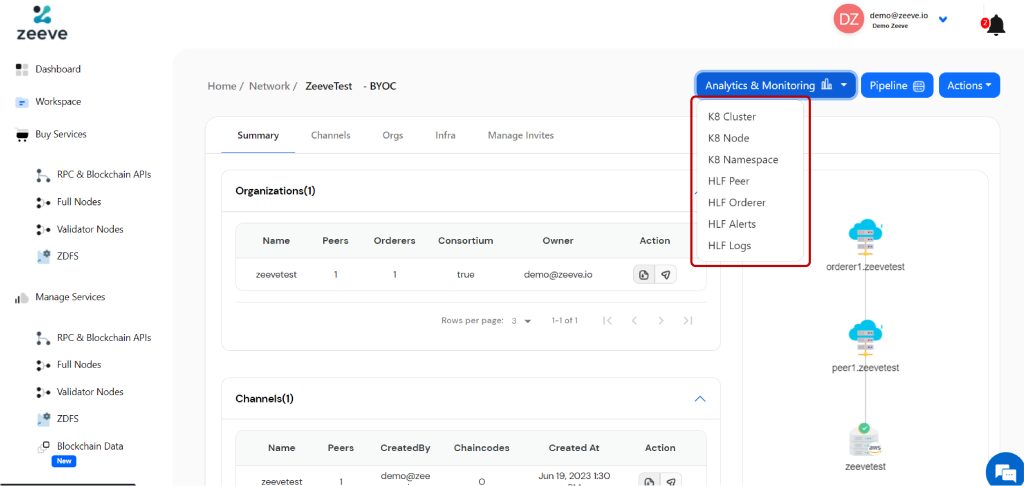Click the Created At column header
Image resolution: width=1024 pixels, height=486 pixels.
573,448
